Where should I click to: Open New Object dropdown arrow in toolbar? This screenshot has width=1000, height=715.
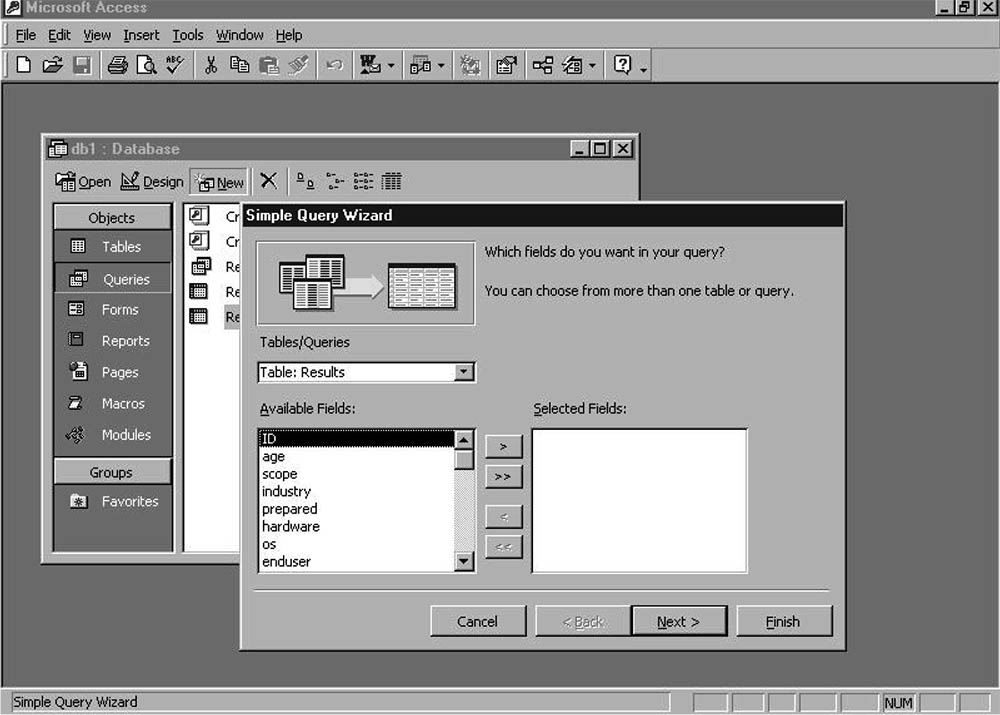coord(592,65)
